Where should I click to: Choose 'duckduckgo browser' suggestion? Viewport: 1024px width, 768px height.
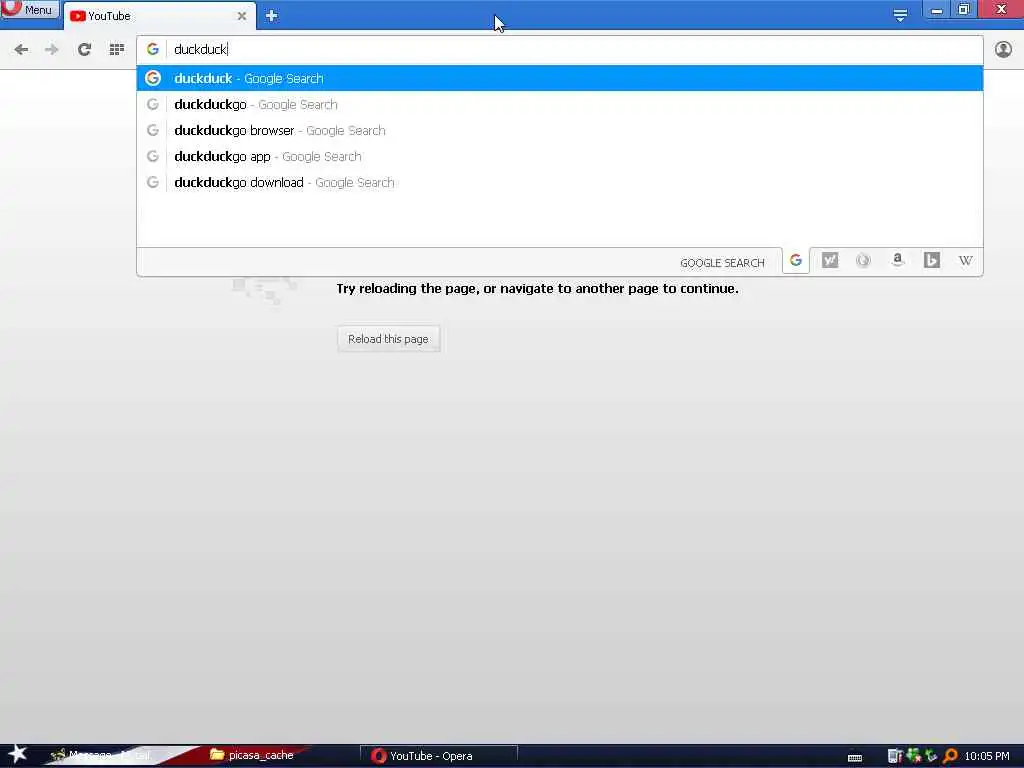point(560,131)
